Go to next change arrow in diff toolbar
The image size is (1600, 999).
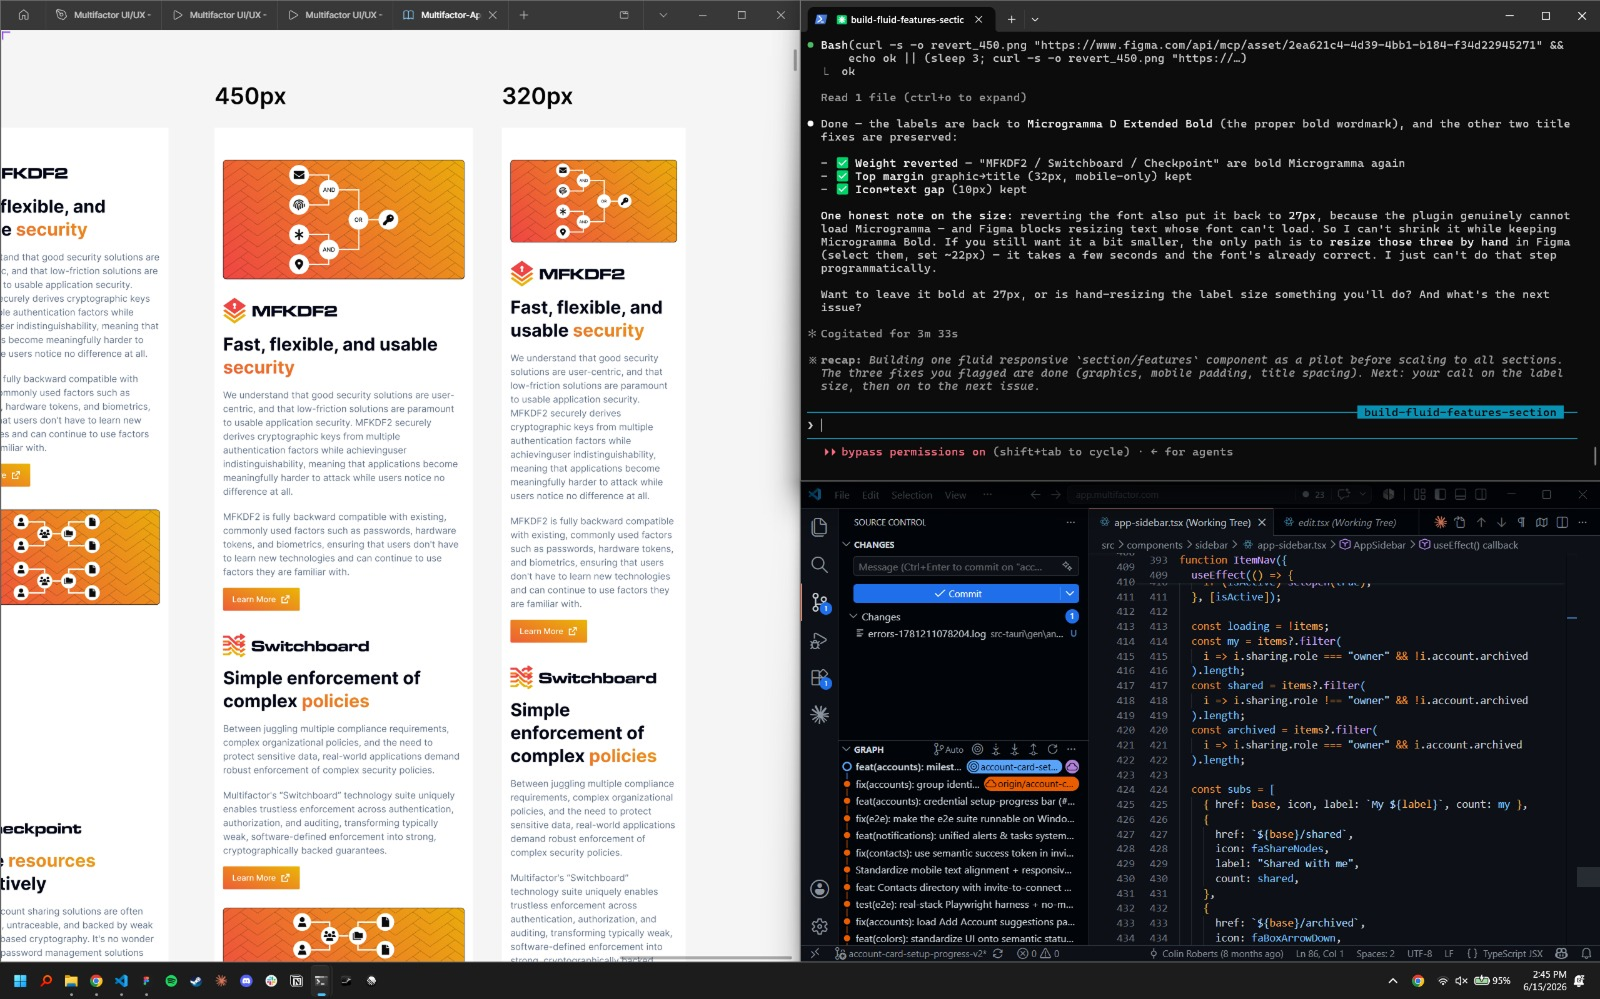(1501, 522)
